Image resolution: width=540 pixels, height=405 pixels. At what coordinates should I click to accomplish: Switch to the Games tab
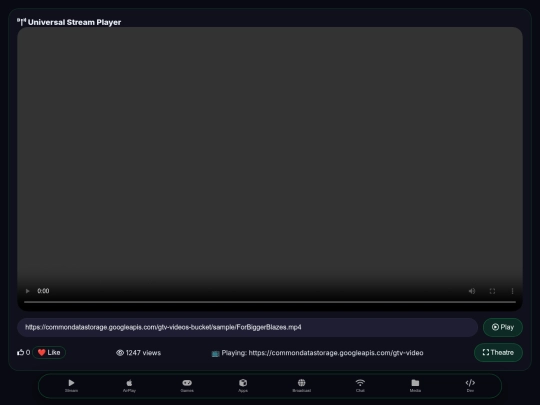click(187, 385)
